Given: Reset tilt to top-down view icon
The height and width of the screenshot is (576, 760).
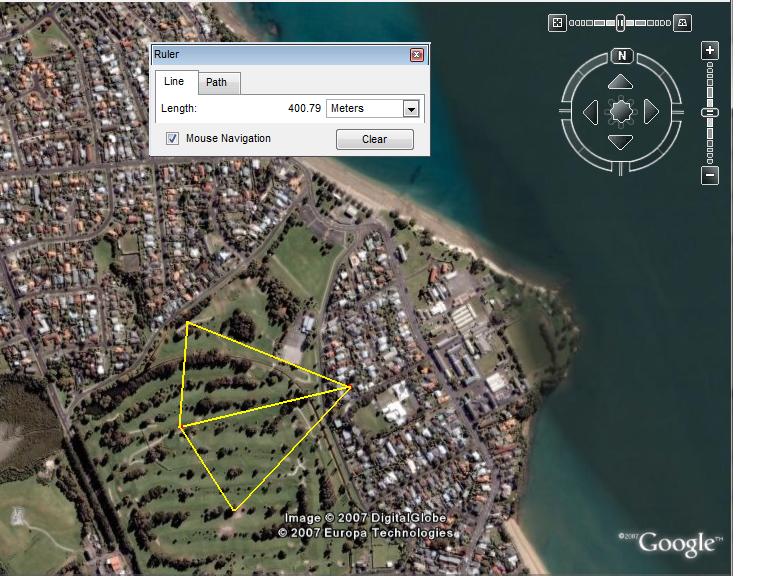Looking at the screenshot, I should (x=558, y=23).
